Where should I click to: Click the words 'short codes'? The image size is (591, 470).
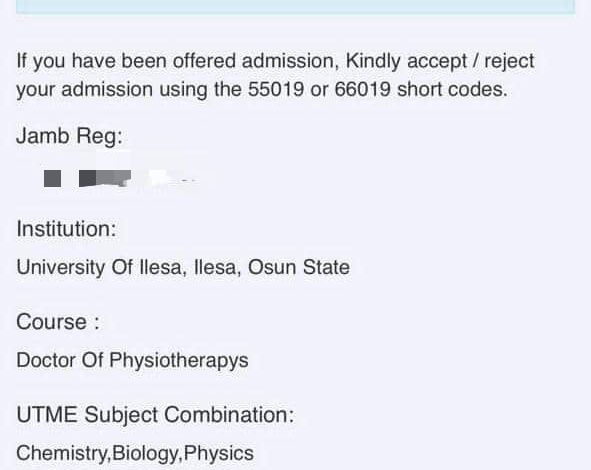pos(452,90)
